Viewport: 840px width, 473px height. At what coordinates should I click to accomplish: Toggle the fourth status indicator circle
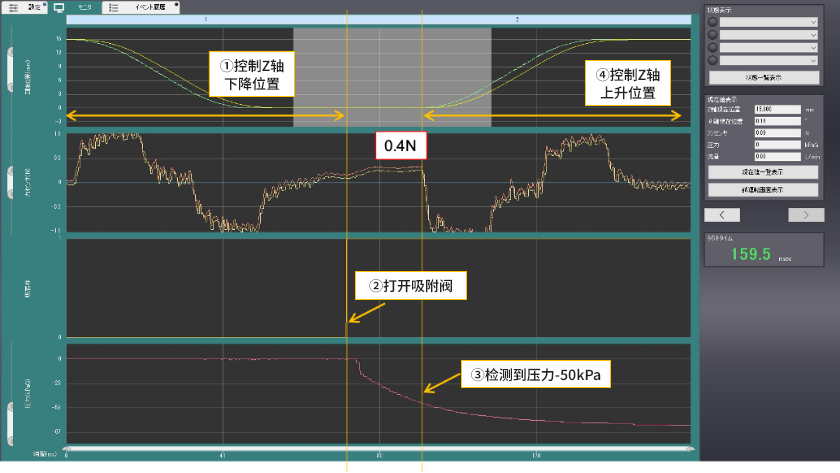tap(712, 59)
